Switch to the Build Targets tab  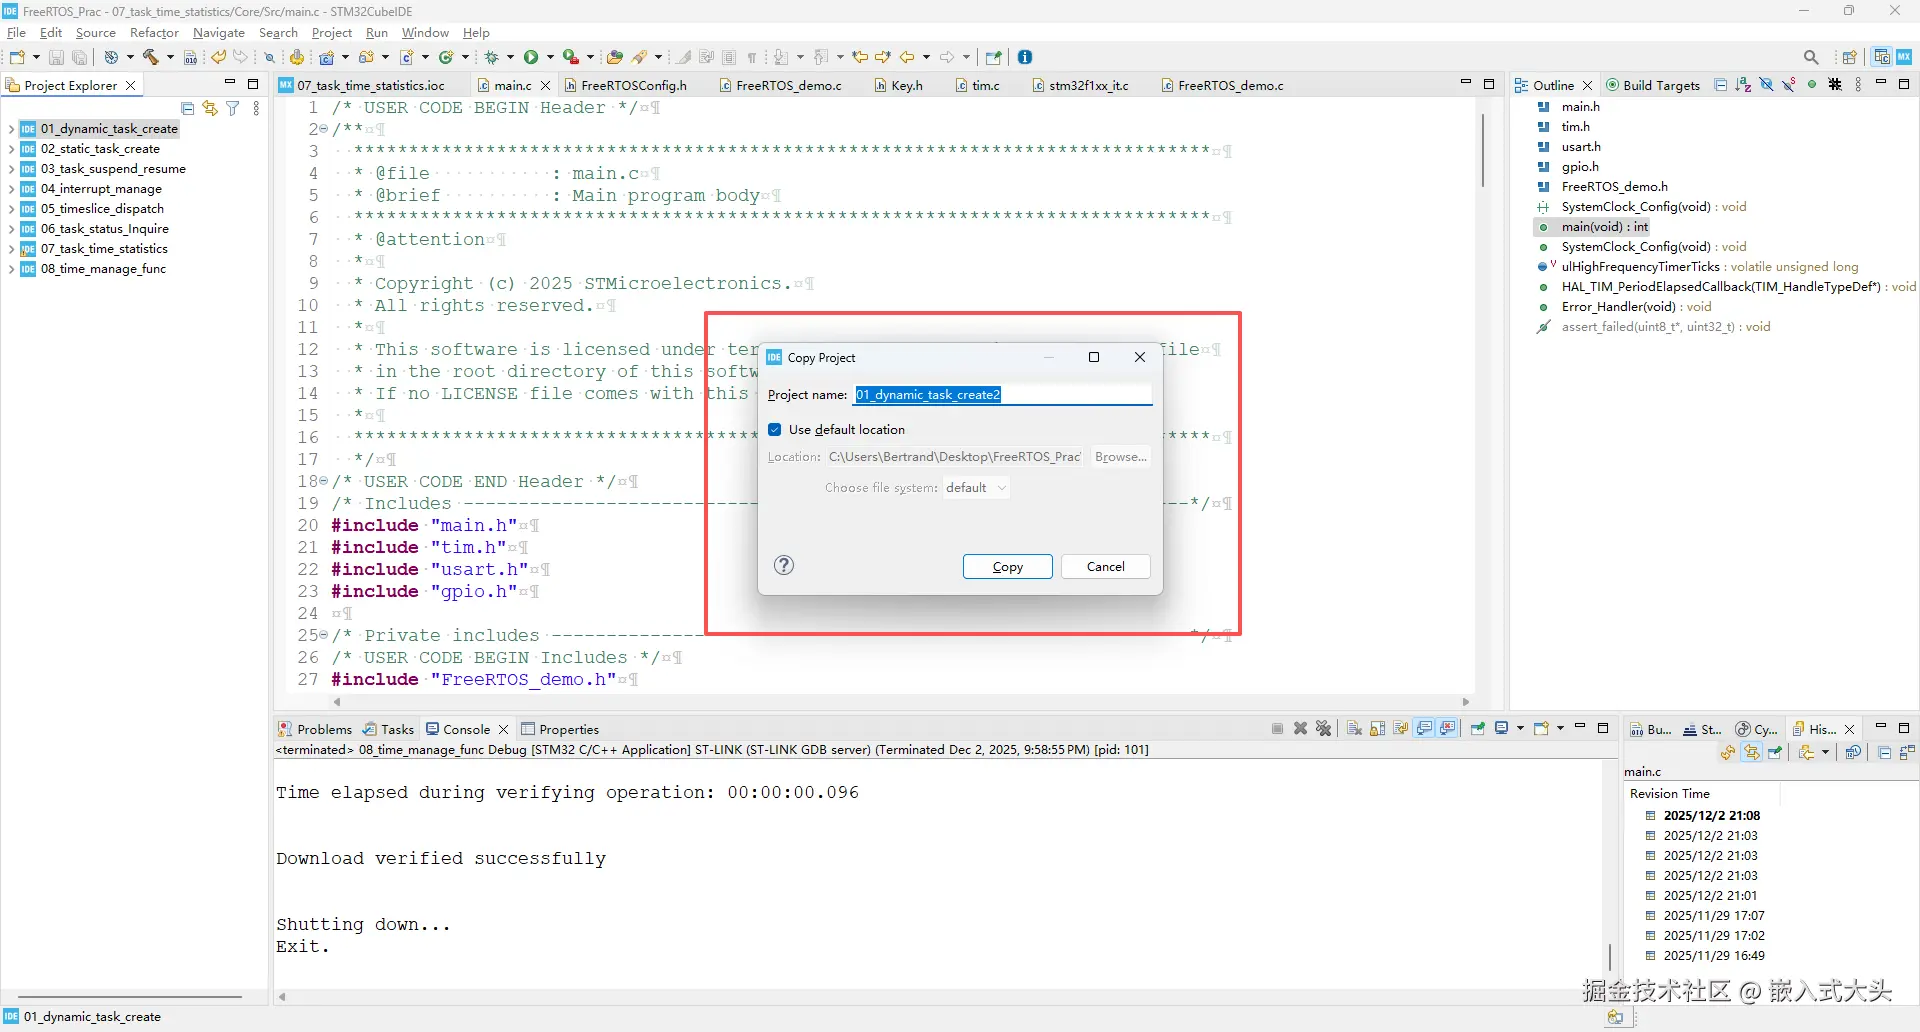tap(1653, 85)
